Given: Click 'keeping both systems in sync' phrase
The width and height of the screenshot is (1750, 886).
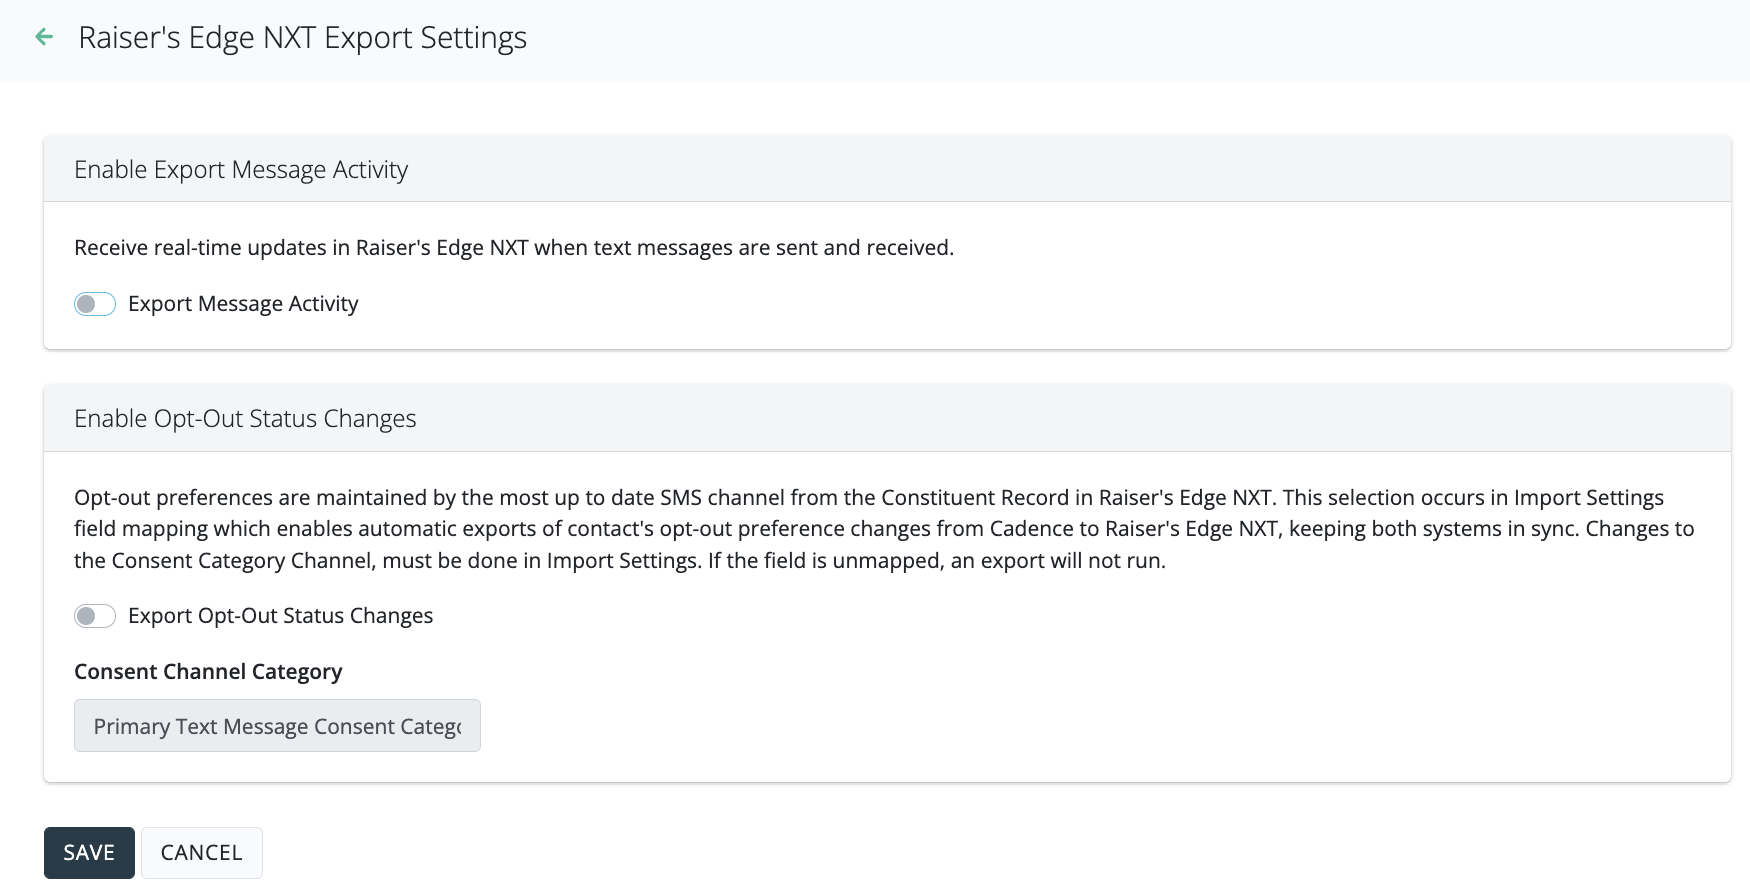Looking at the screenshot, I should coord(1433,529).
